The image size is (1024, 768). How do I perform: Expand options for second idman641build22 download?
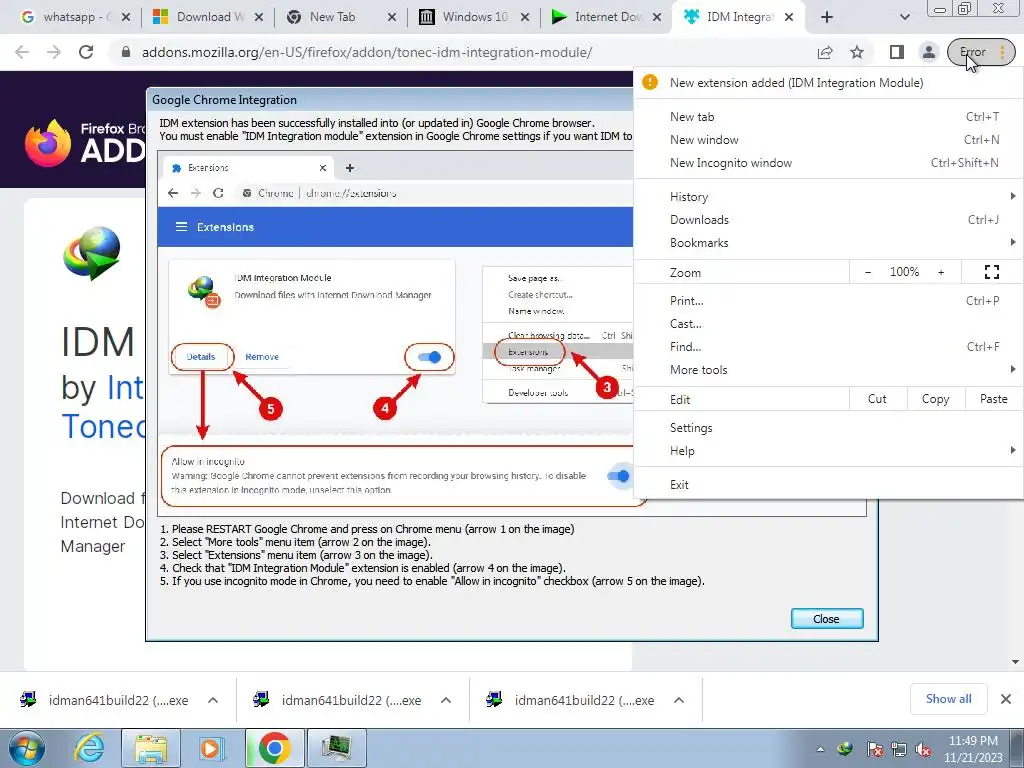(x=446, y=700)
